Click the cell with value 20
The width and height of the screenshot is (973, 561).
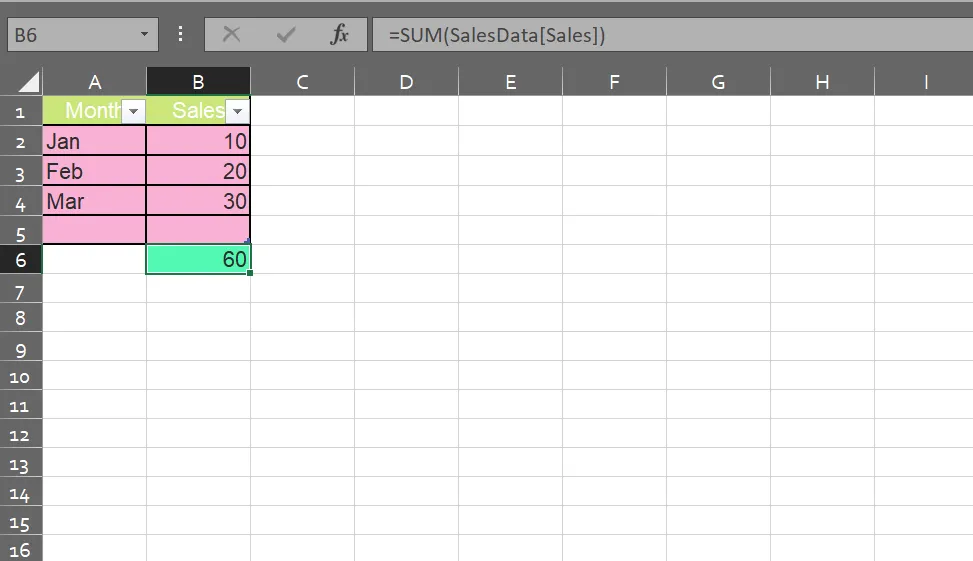[x=198, y=171]
